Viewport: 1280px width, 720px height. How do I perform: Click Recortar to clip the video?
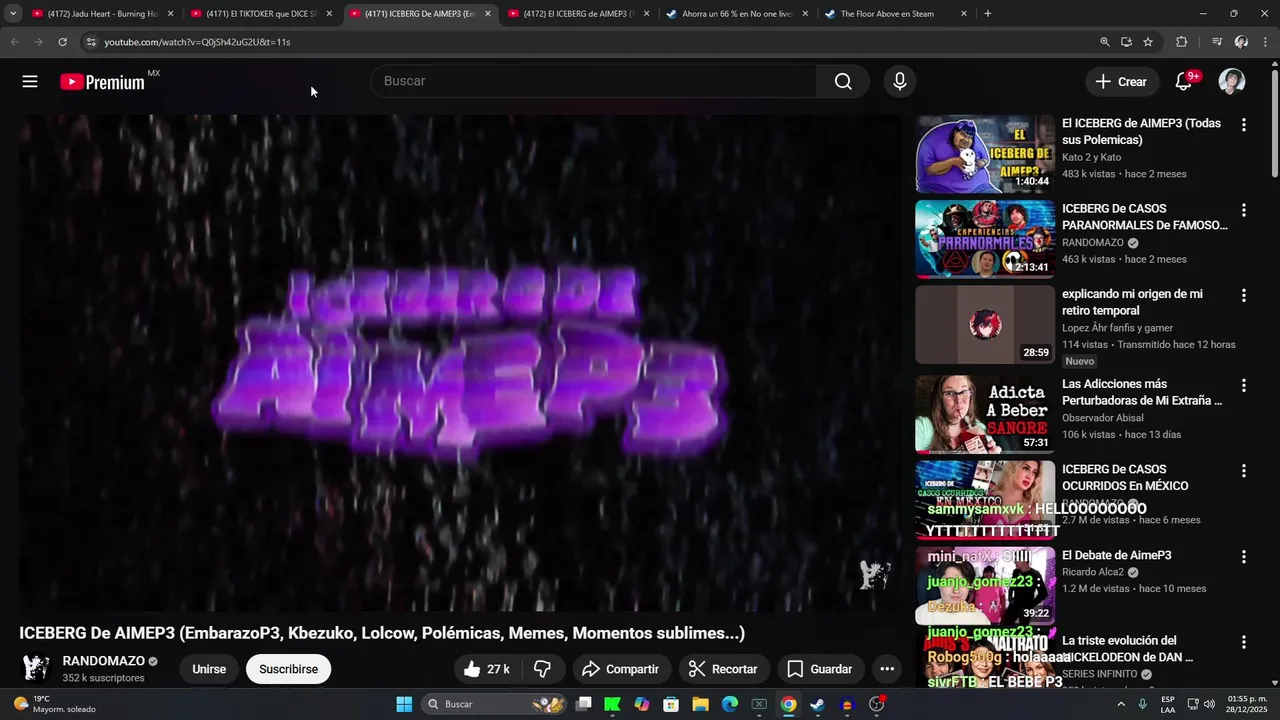point(724,669)
